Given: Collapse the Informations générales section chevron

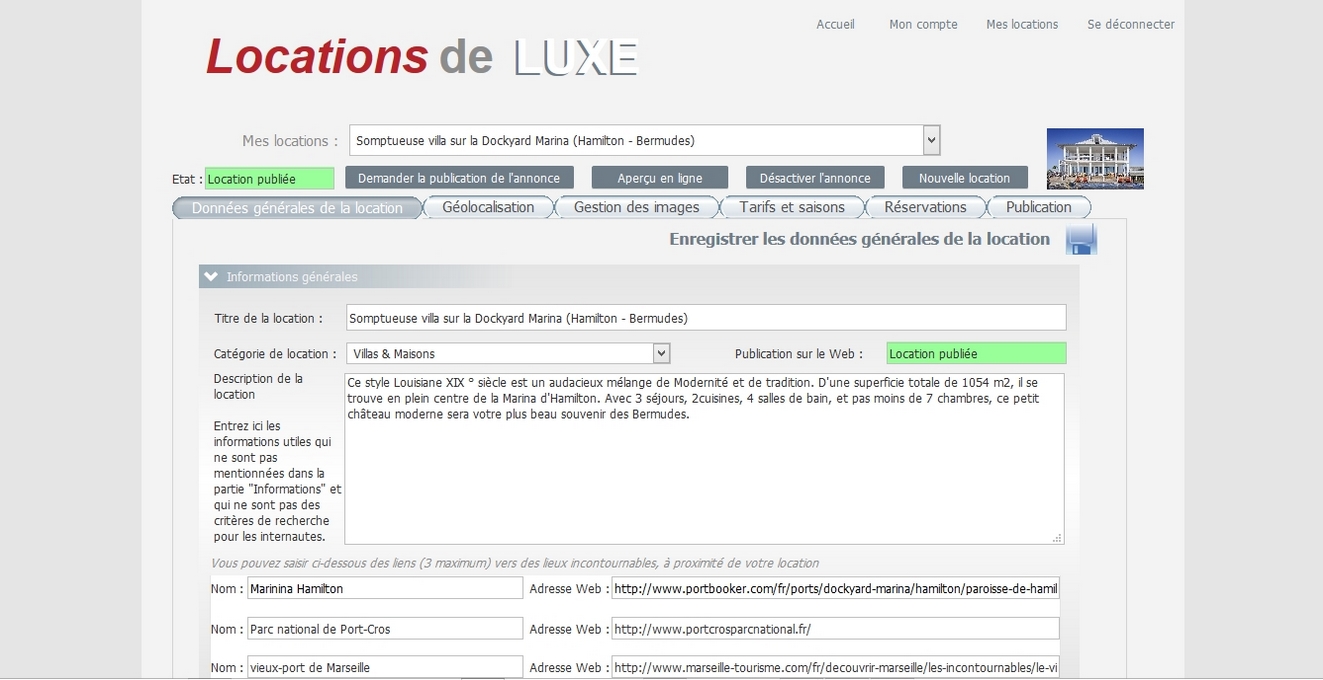Looking at the screenshot, I should 211,277.
